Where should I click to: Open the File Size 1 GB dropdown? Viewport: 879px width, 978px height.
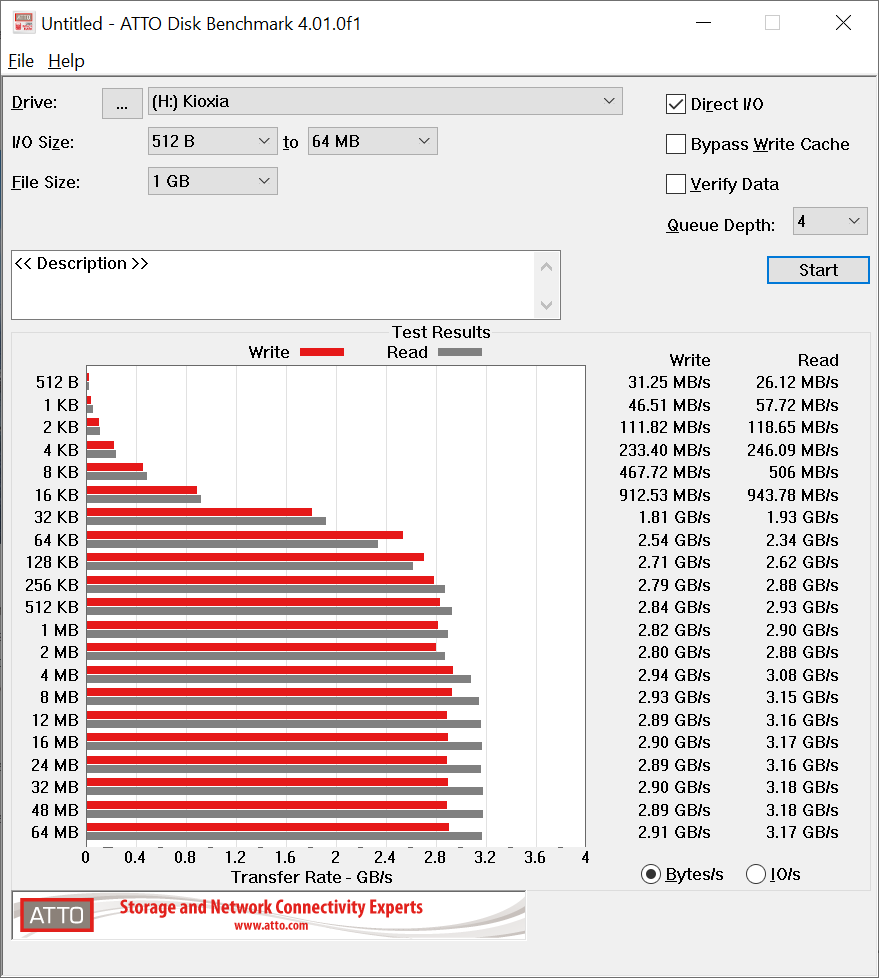212,182
